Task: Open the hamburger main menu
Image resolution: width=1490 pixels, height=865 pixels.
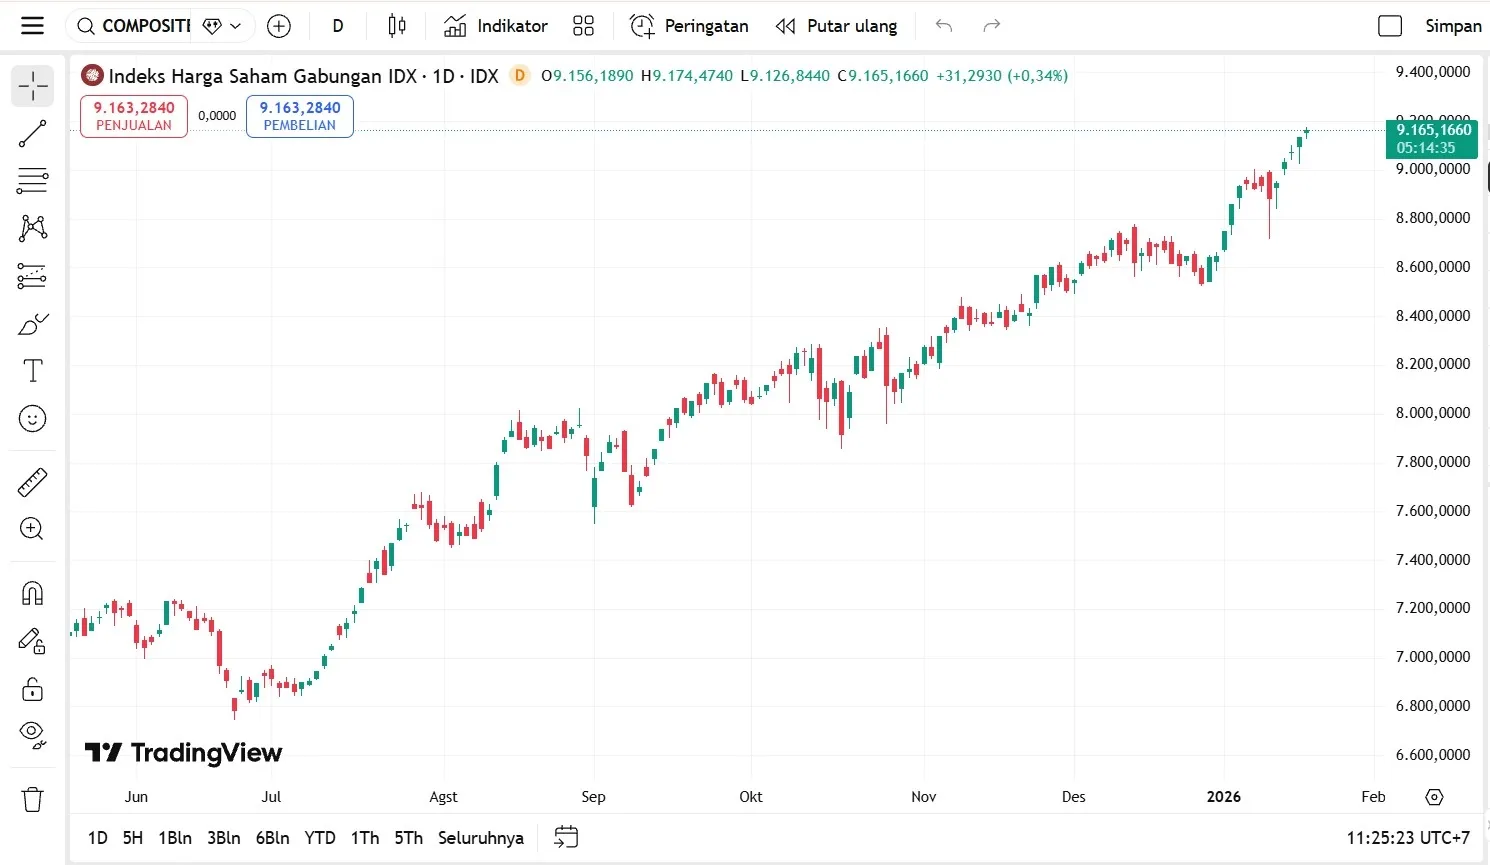Action: click(x=32, y=25)
